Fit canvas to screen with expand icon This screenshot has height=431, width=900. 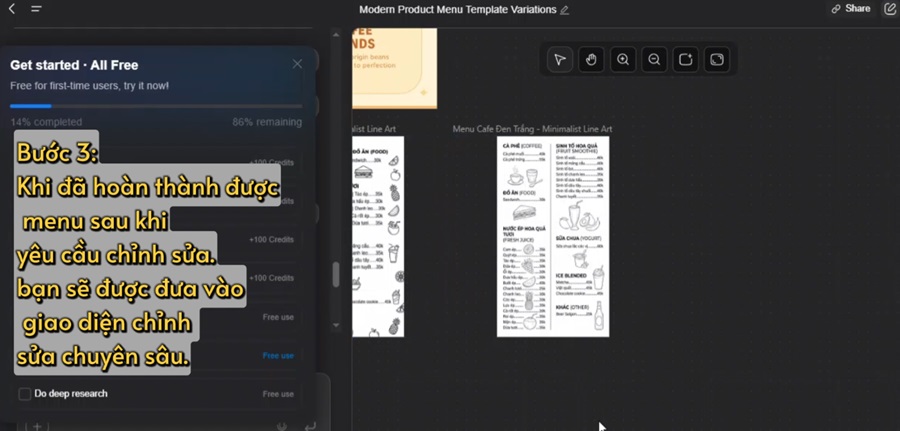click(x=717, y=60)
